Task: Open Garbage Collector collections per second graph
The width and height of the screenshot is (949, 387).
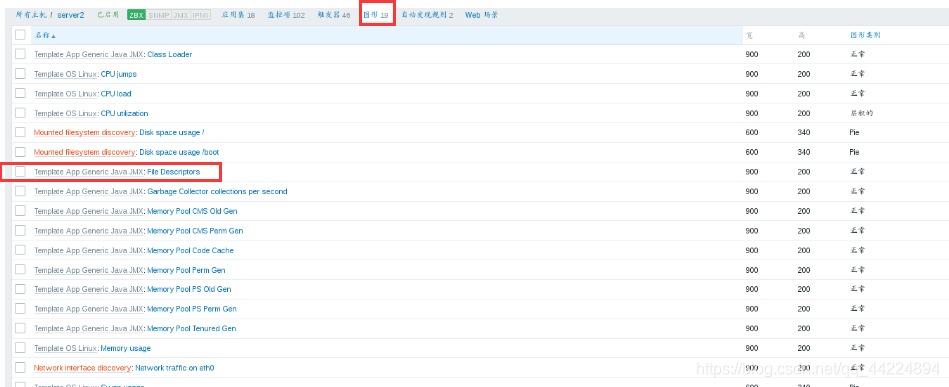Action: click(217, 191)
